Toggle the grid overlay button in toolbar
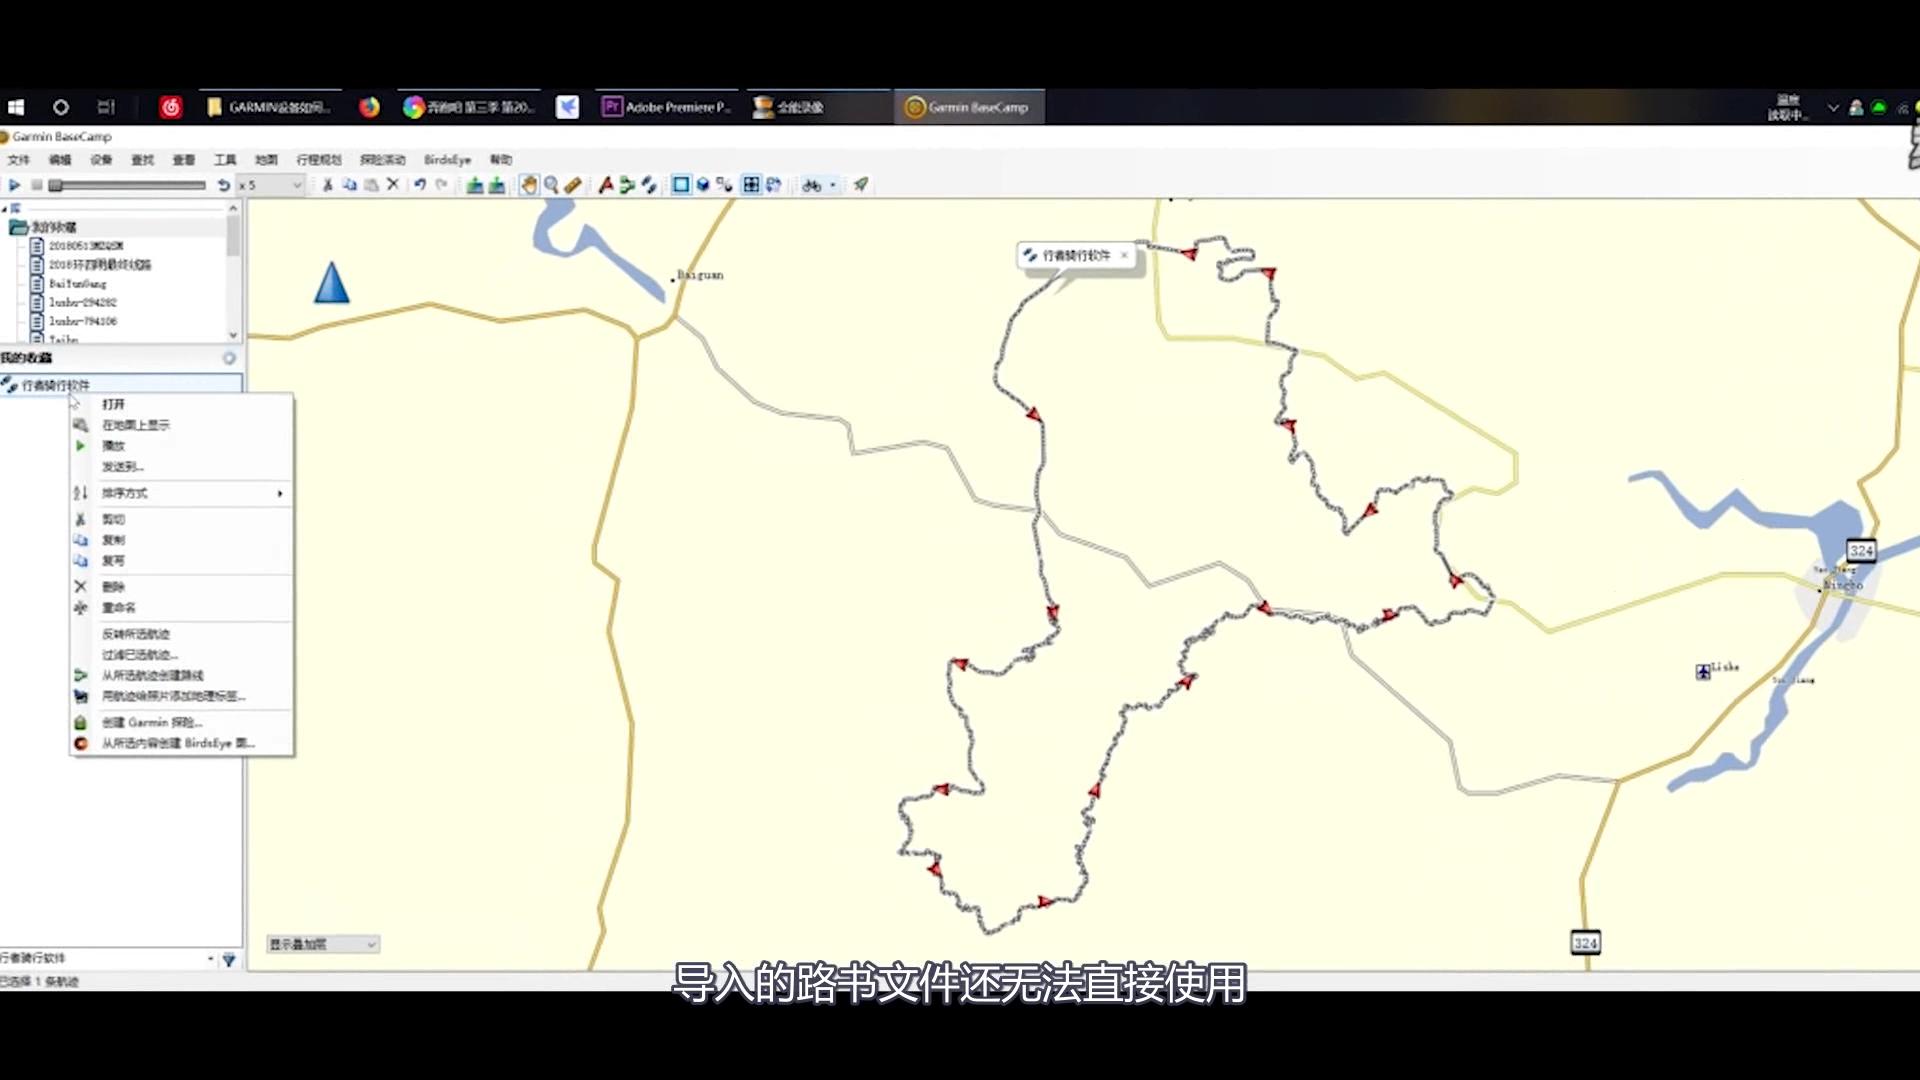Screen dimensions: 1920x1080 pos(751,184)
